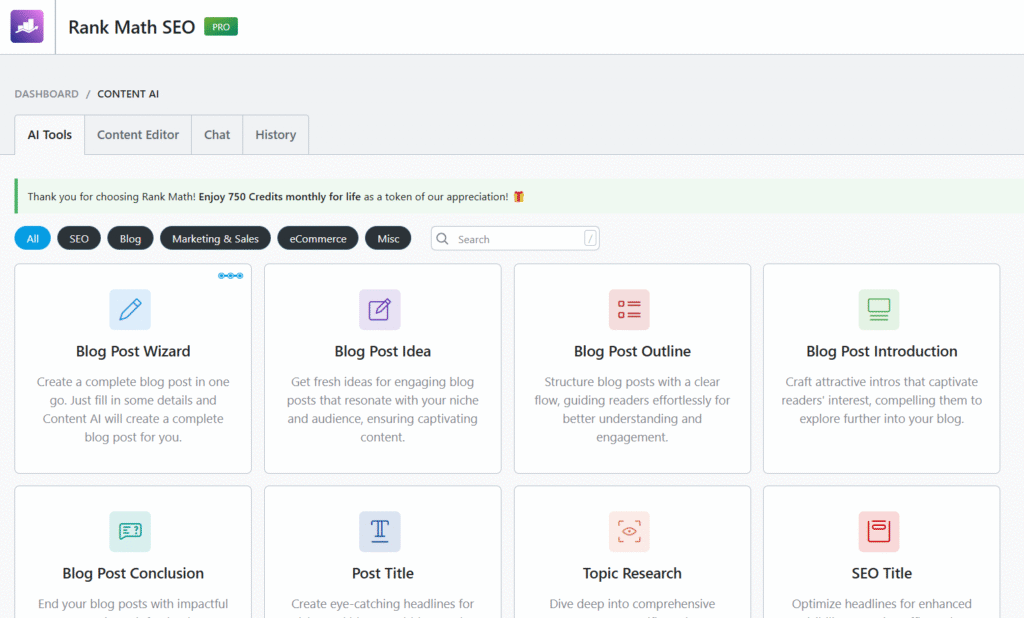
Task: Click Blog Post Introduction description text
Action: click(882, 400)
